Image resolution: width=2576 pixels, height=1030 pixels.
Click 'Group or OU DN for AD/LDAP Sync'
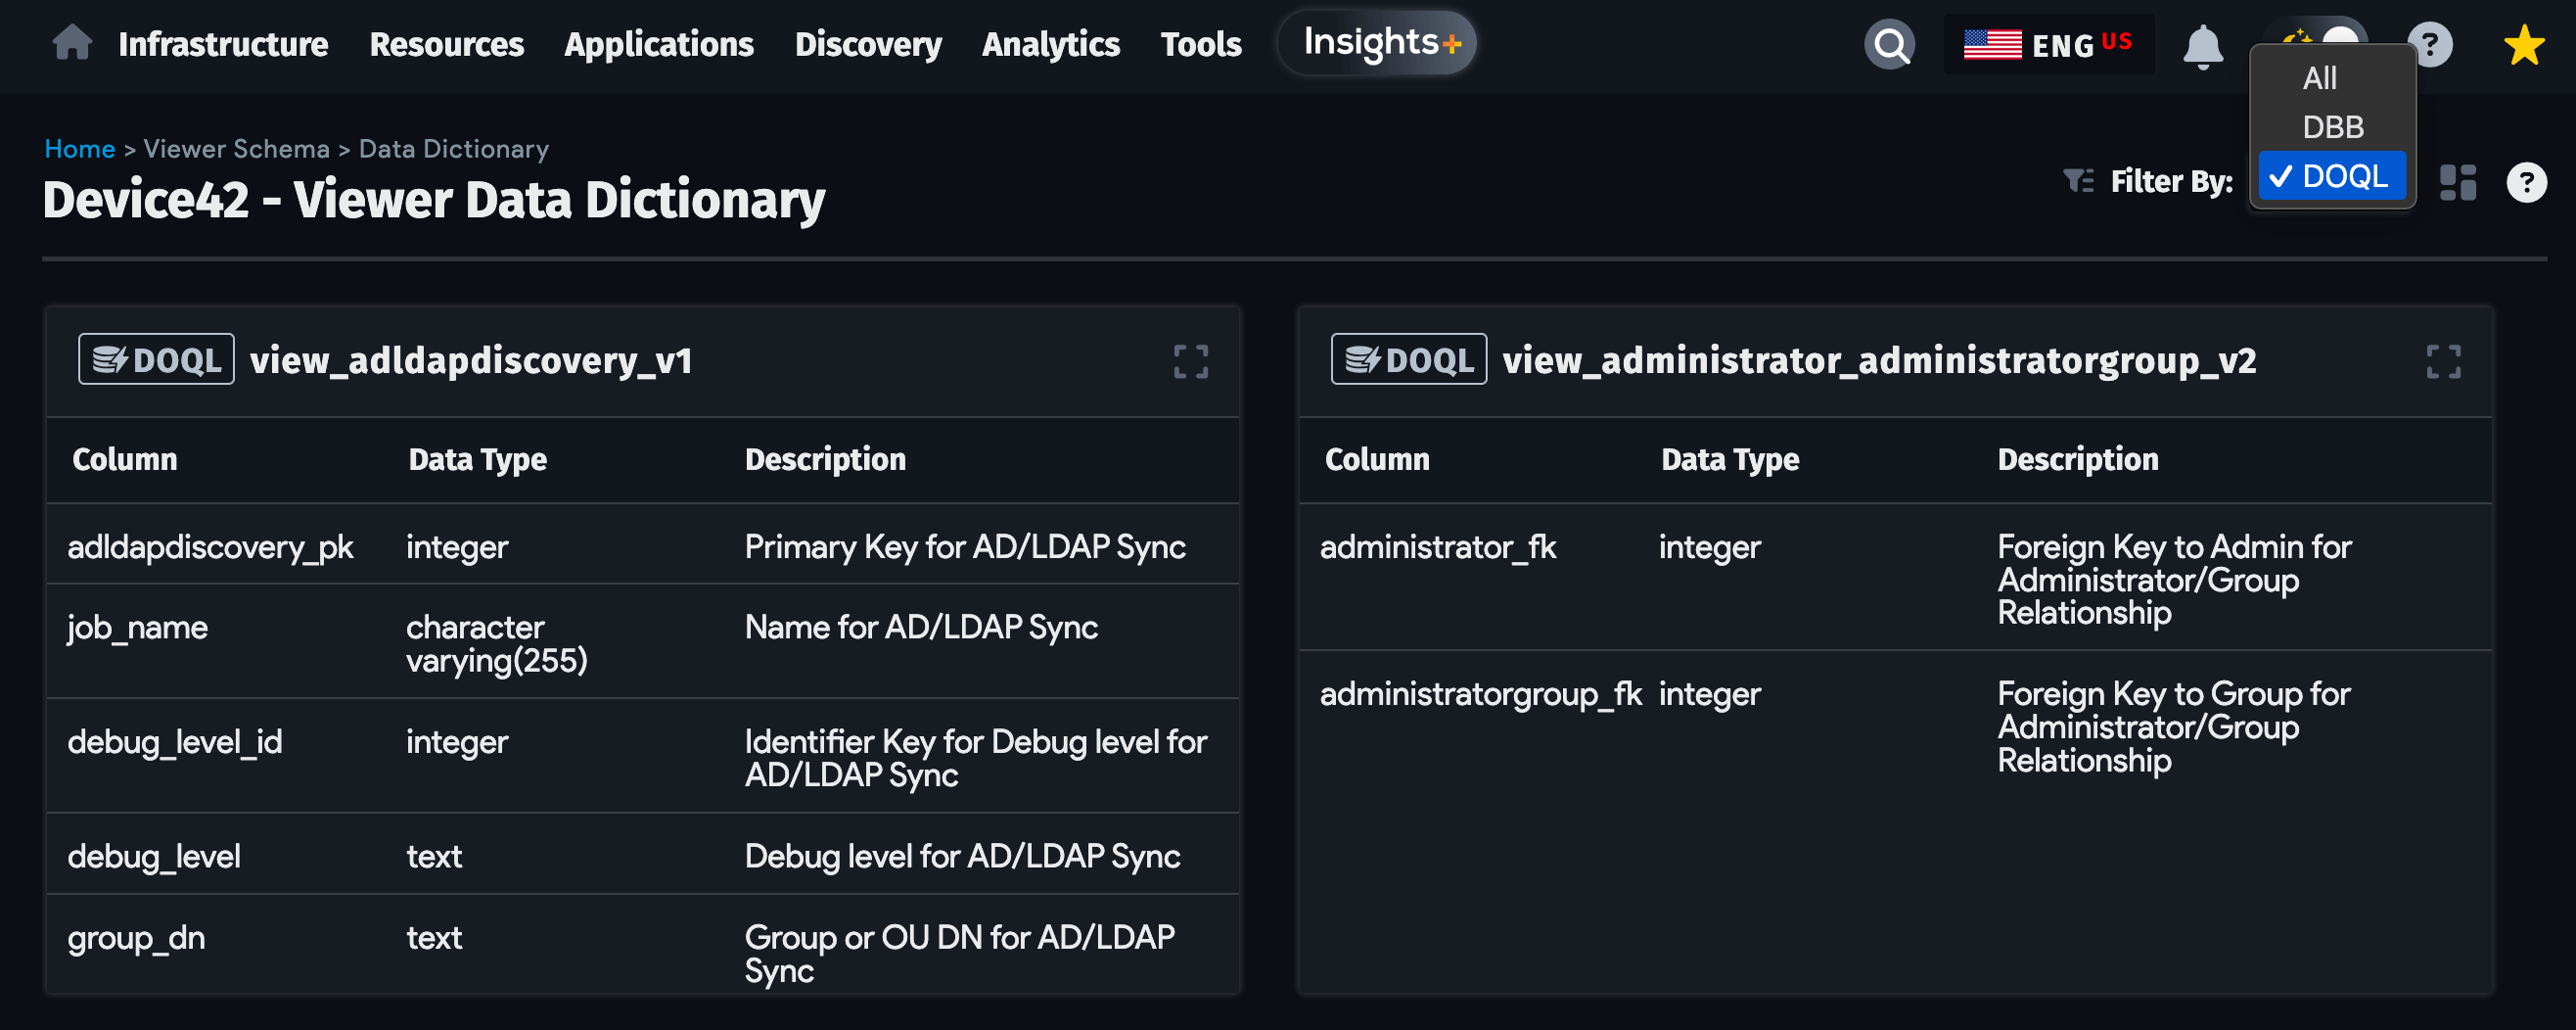[958, 953]
